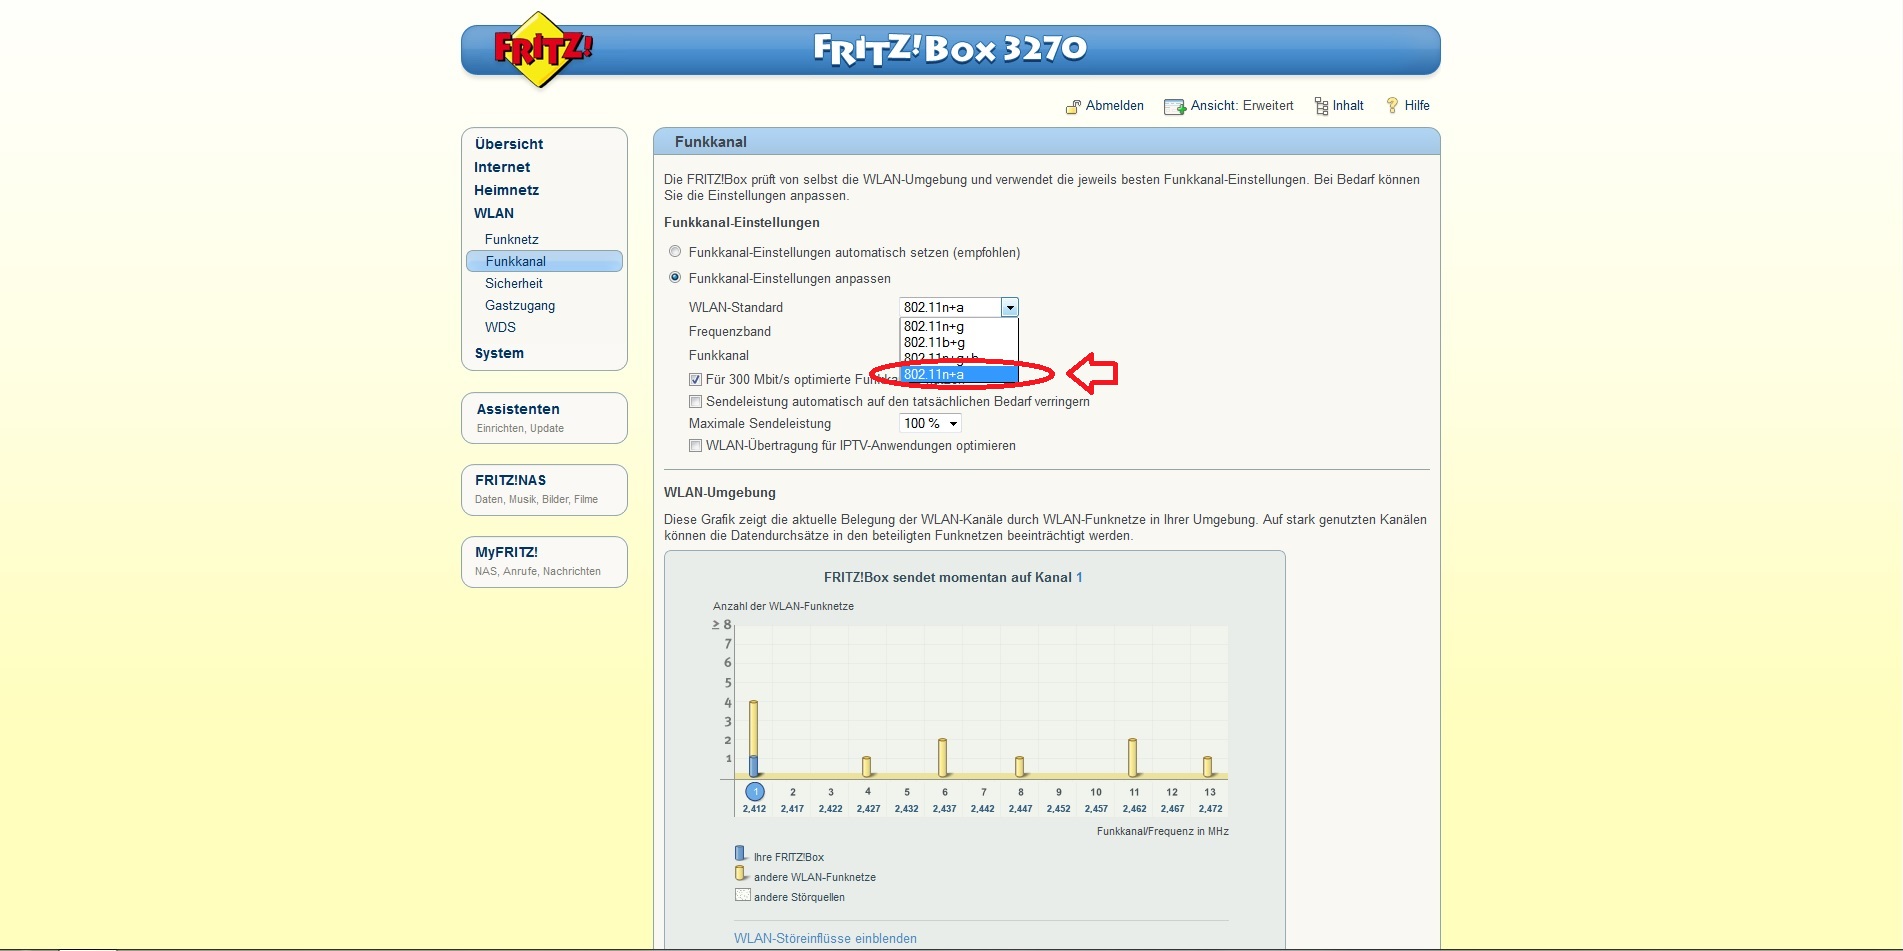Click the channel 11 bar in chart
The image size is (1903, 951).
point(1132,757)
